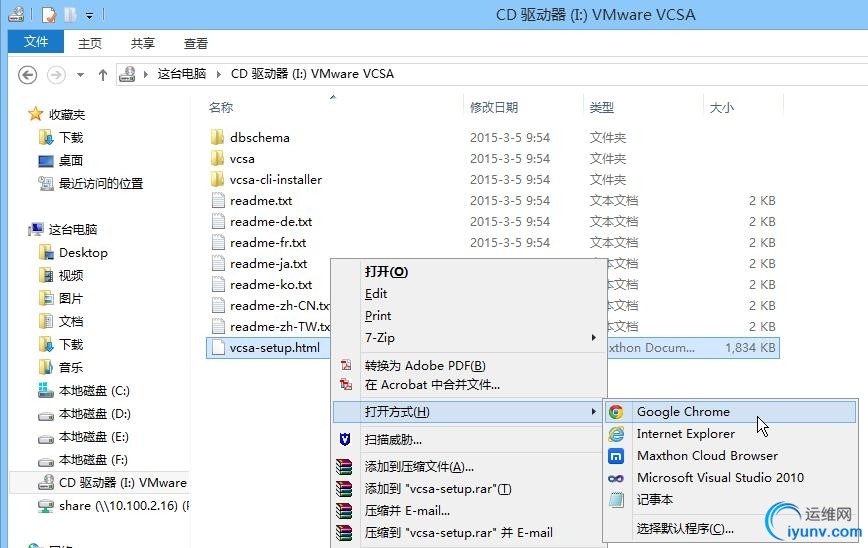Open 本地磁盘 (C:) in sidebar

pyautogui.click(x=94, y=390)
